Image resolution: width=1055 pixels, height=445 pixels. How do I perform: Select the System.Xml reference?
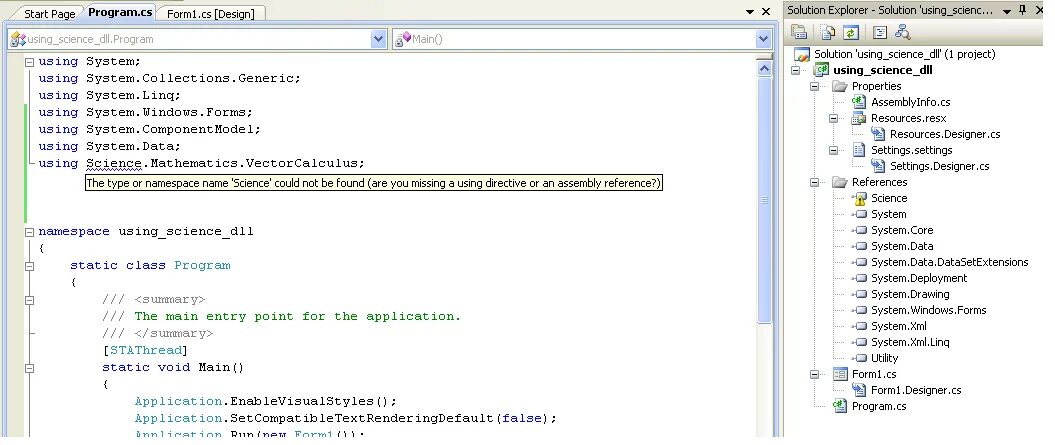click(x=898, y=327)
